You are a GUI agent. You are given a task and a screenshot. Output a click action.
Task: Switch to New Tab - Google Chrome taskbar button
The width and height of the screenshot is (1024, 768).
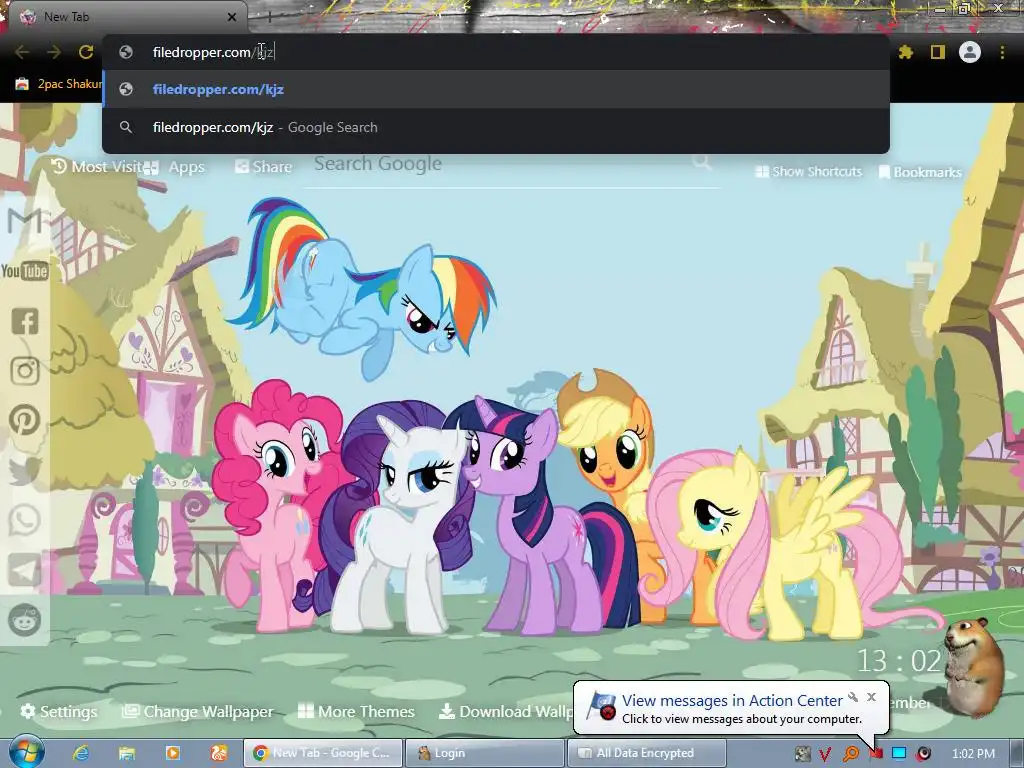[x=323, y=753]
